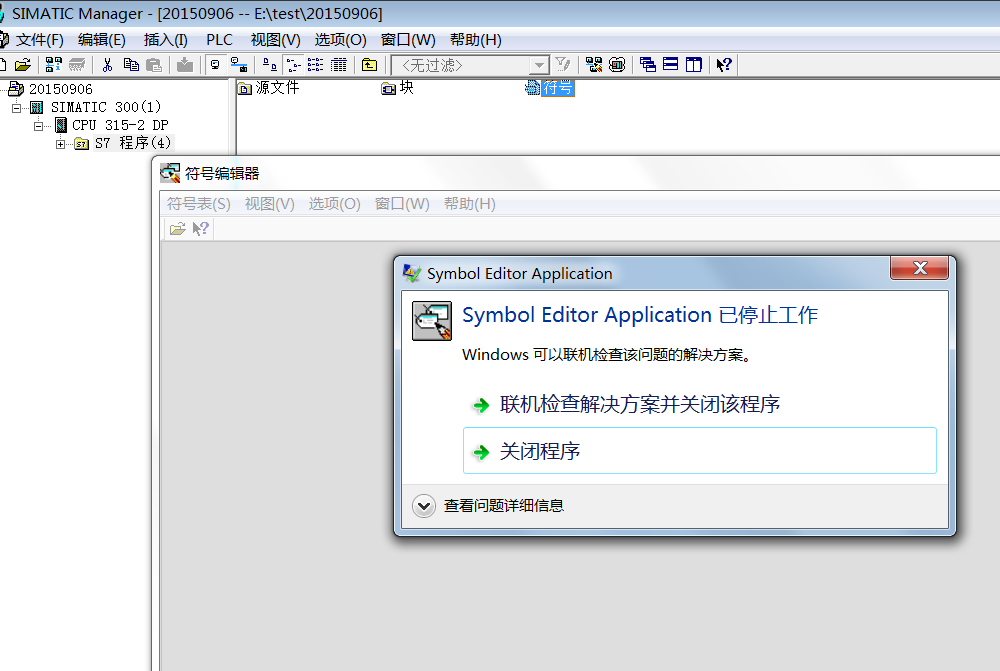Viewport: 1000px width, 671px height.
Task: Click the Paste clipboard icon
Action: point(154,64)
